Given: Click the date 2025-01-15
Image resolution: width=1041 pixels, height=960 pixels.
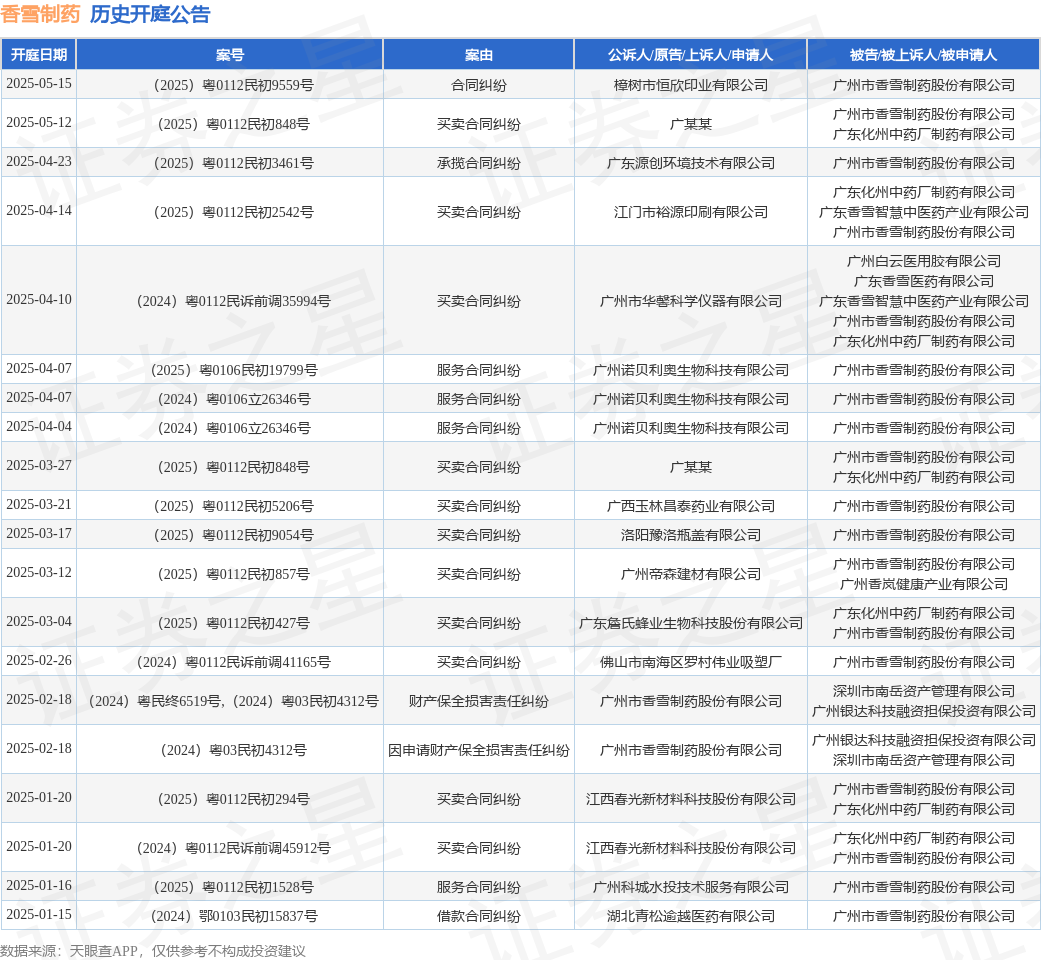Looking at the screenshot, I should tap(39, 915).
